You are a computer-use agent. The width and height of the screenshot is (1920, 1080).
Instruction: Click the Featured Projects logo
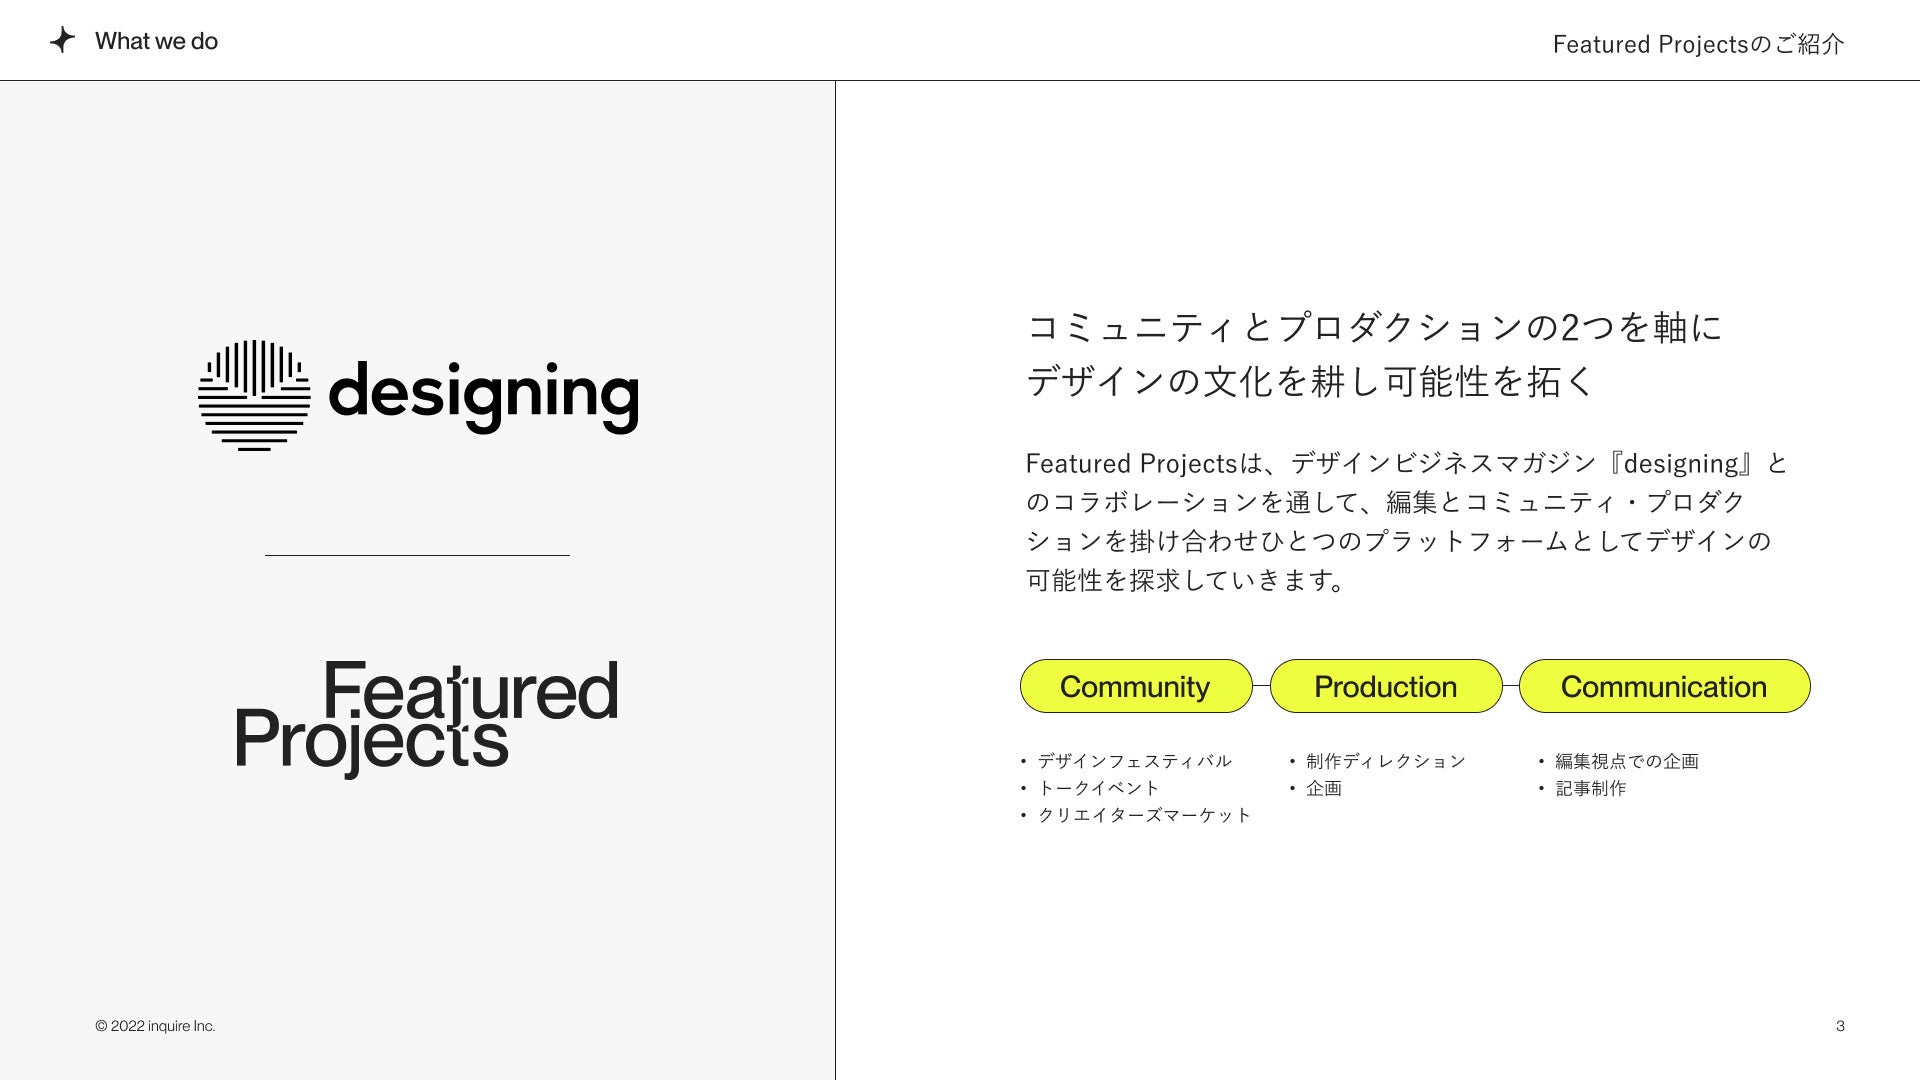(x=427, y=716)
